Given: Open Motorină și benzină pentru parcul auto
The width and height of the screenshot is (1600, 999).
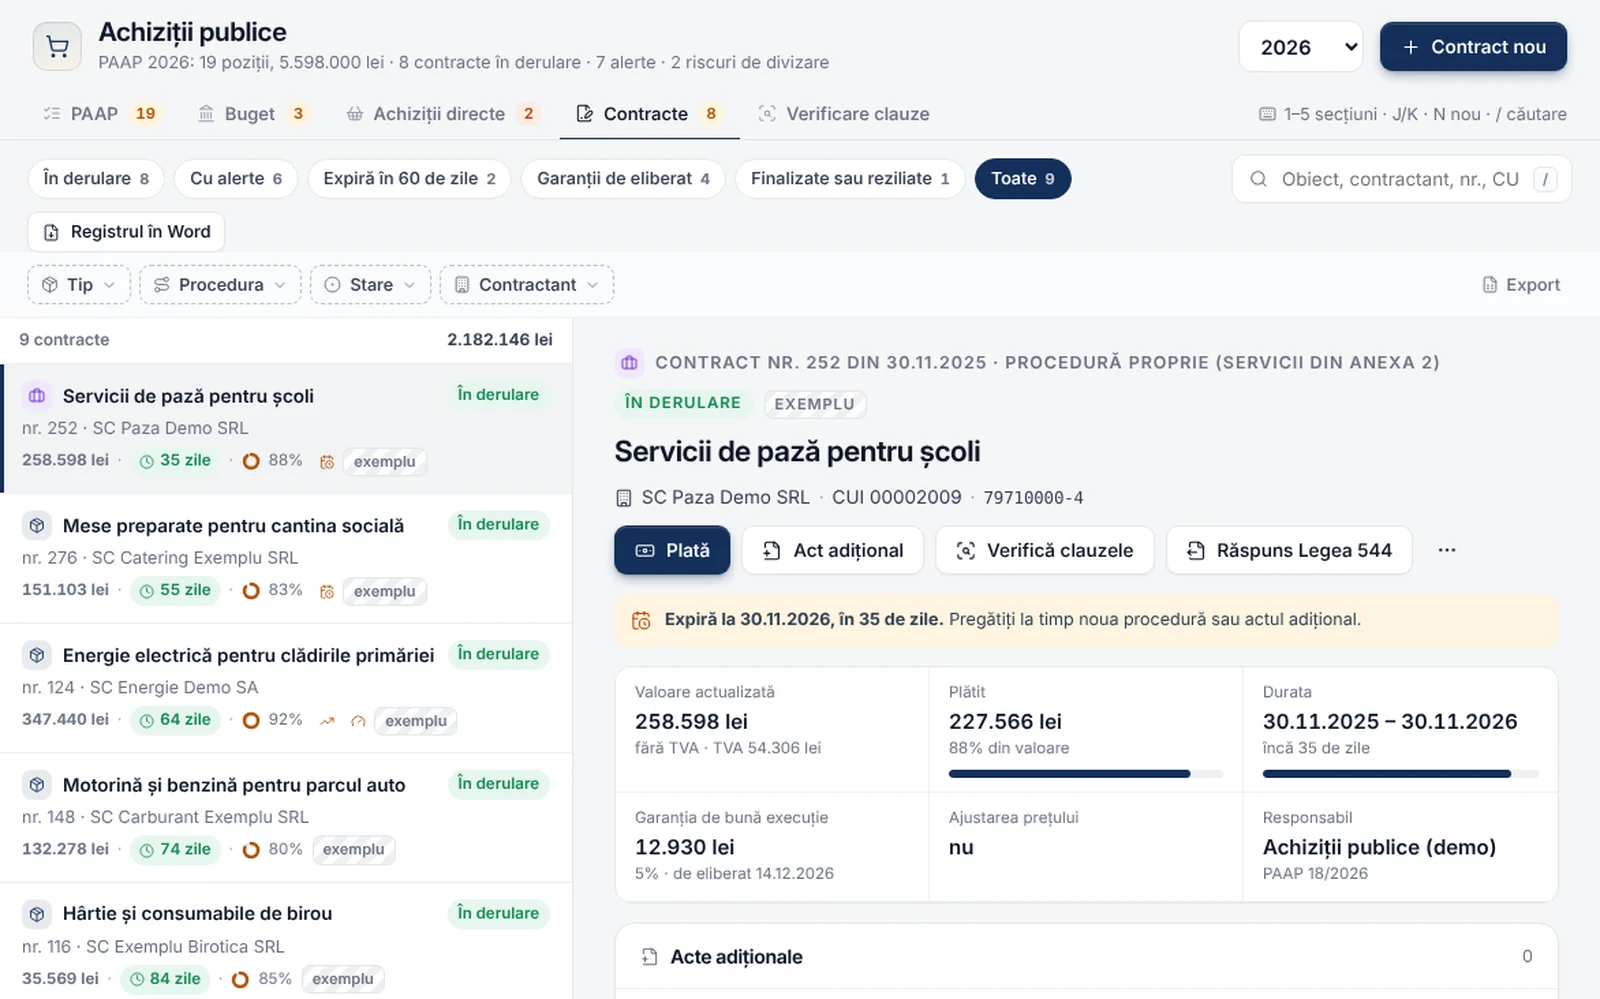Looking at the screenshot, I should coord(287,817).
